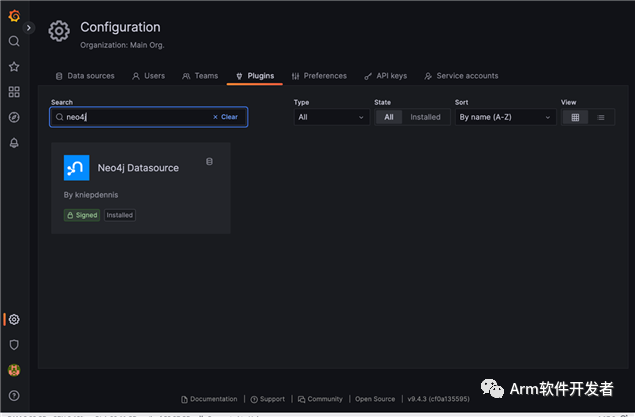Screen dimensions: 635x417
Task: Click the v9.4.3 version link
Action: point(439,399)
